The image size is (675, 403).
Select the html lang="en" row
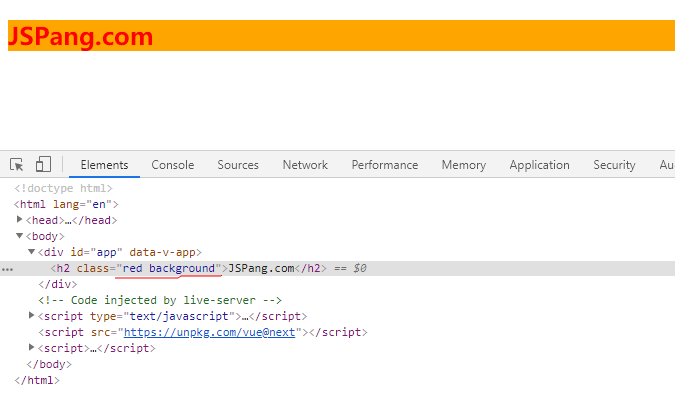tap(66, 204)
